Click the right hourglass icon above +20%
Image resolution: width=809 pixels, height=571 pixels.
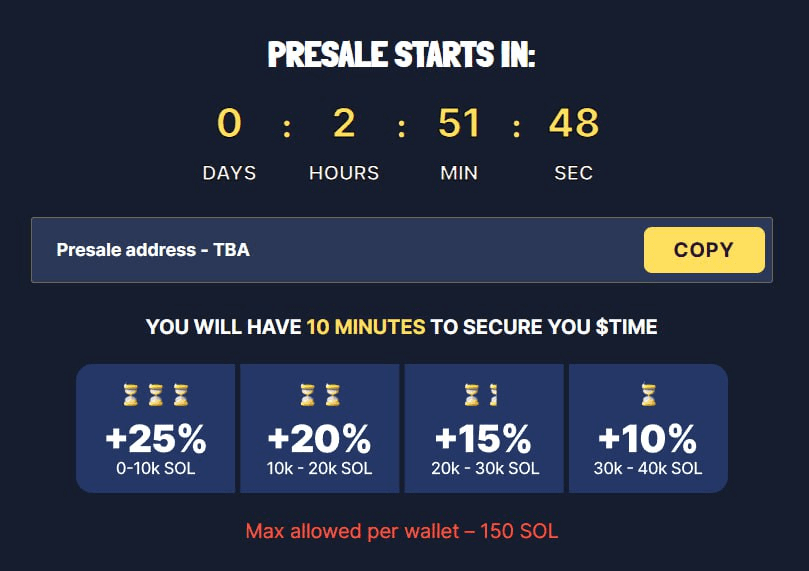point(333,395)
